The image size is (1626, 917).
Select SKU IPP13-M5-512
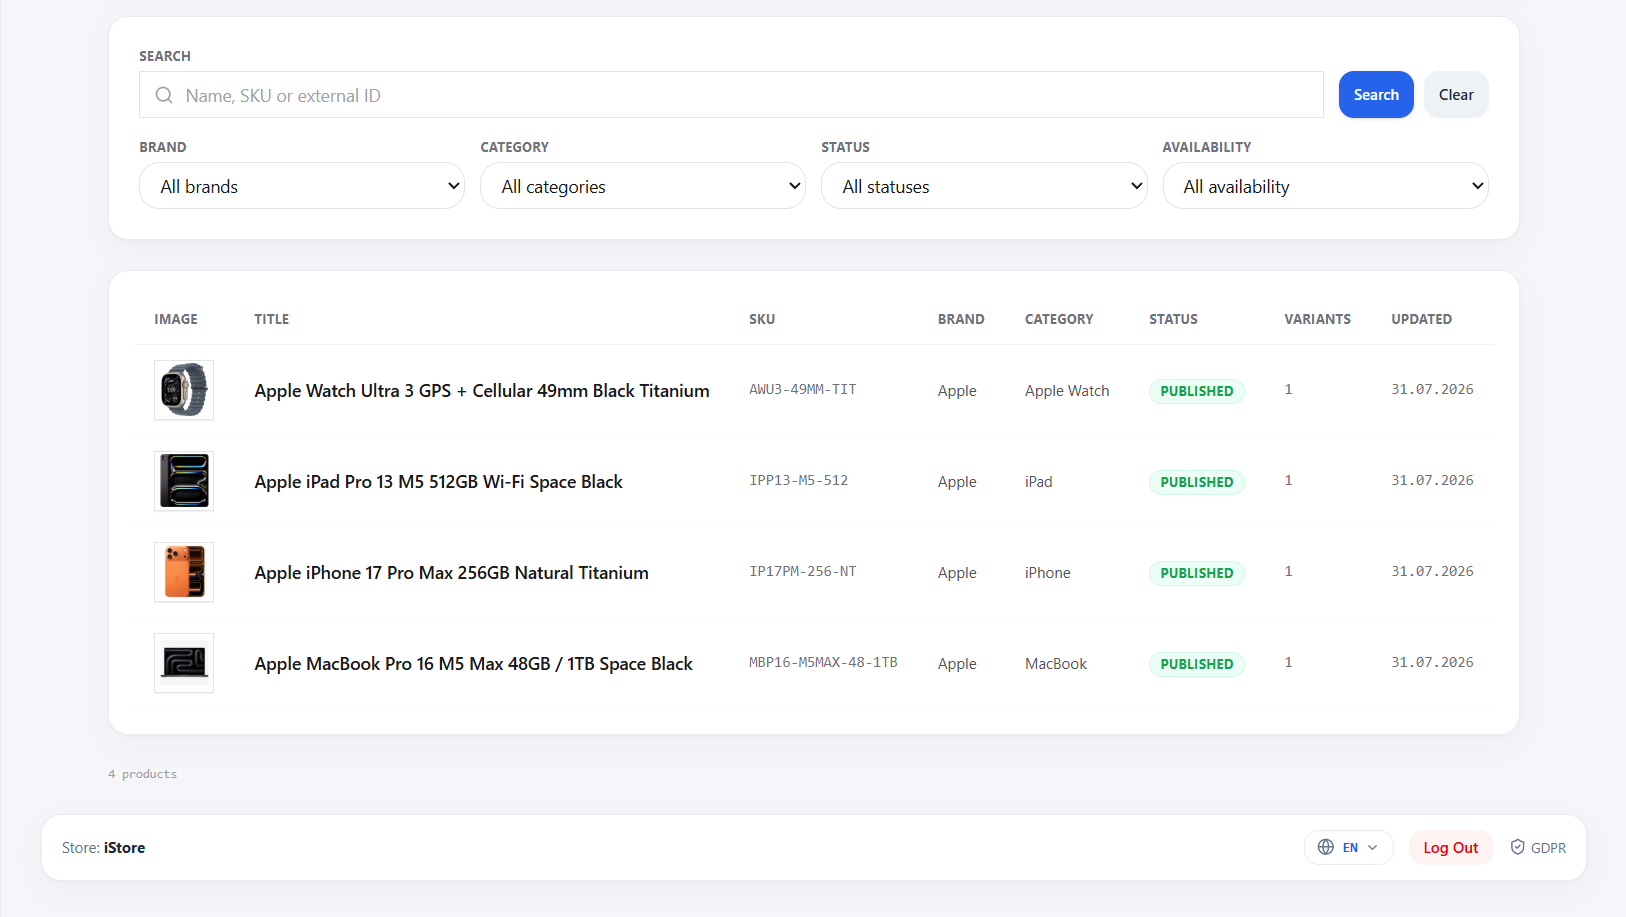(799, 481)
